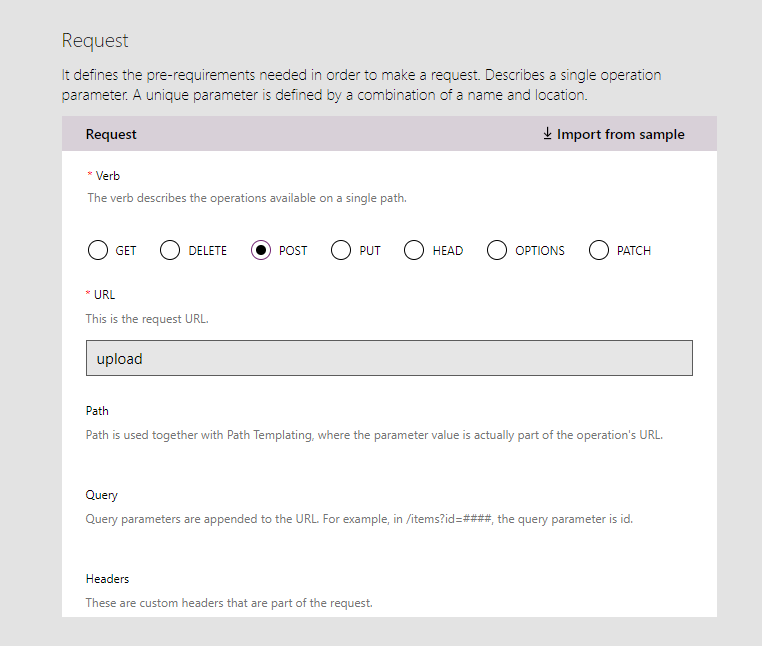The width and height of the screenshot is (762, 646).
Task: Choose the DELETE verb option
Action: pyautogui.click(x=170, y=250)
